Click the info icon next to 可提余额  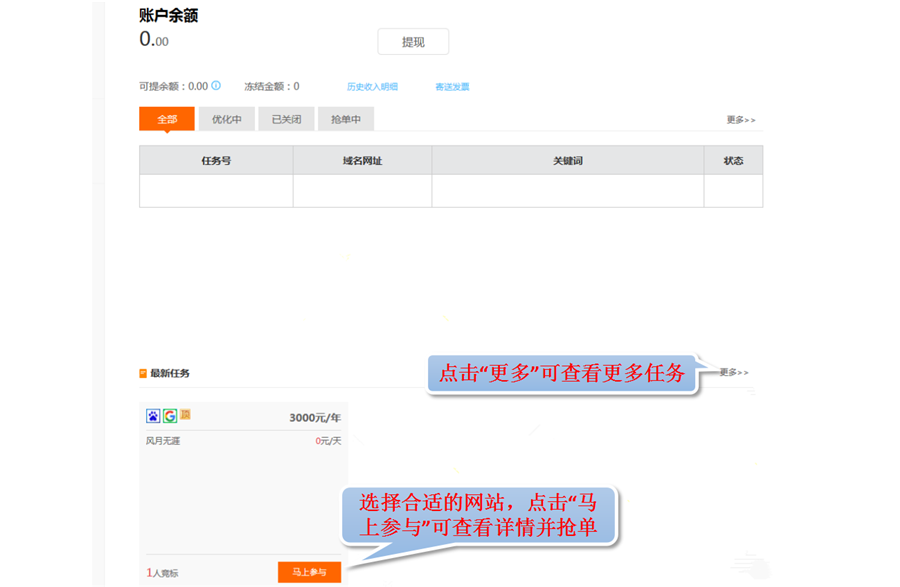point(216,86)
